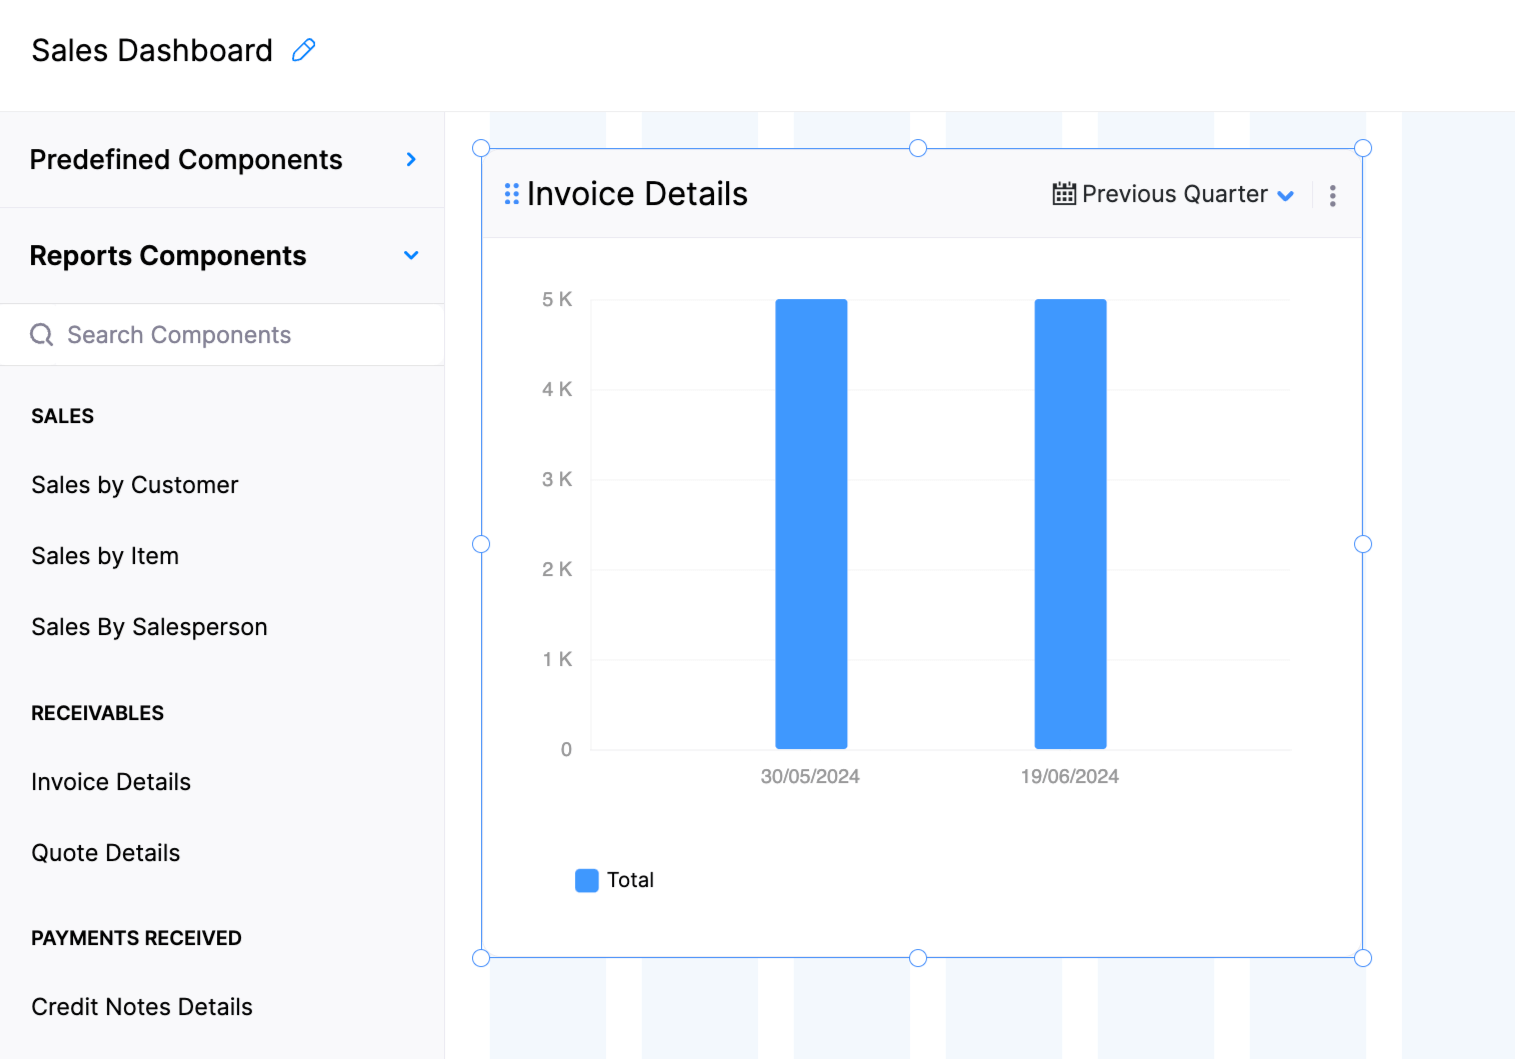Click the top-center resize handle of widget
Screen dimensions: 1515x1059
[x=918, y=148]
